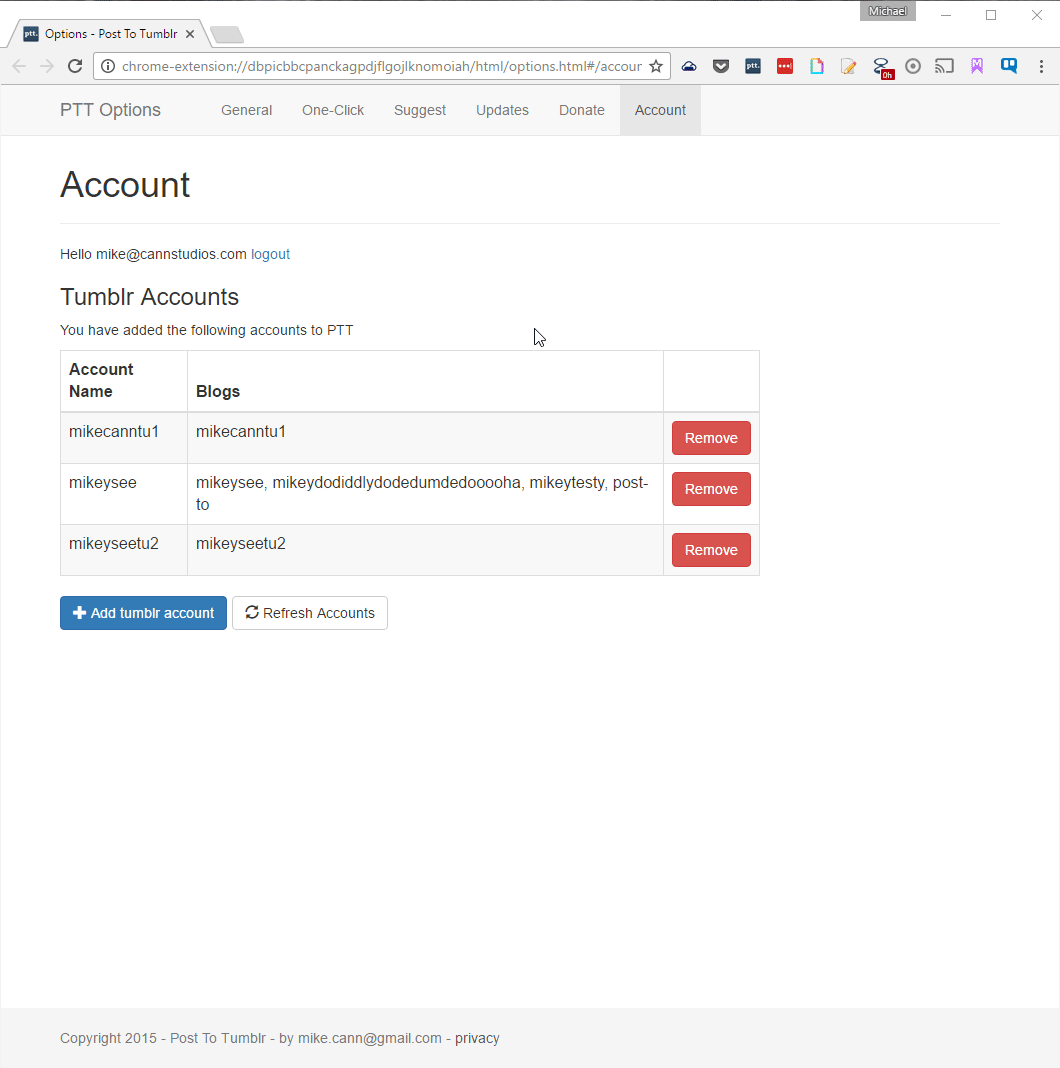This screenshot has height=1068, width=1060.
Task: Click the page info icon in address bar
Action: 107,66
